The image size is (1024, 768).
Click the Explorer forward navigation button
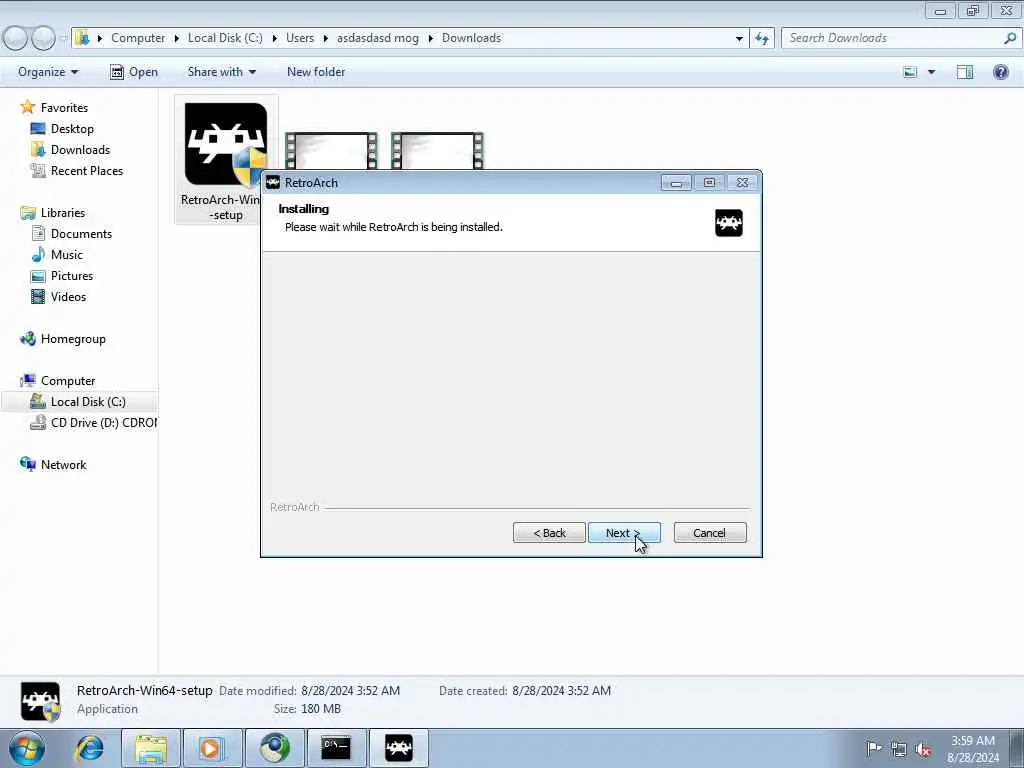[44, 38]
